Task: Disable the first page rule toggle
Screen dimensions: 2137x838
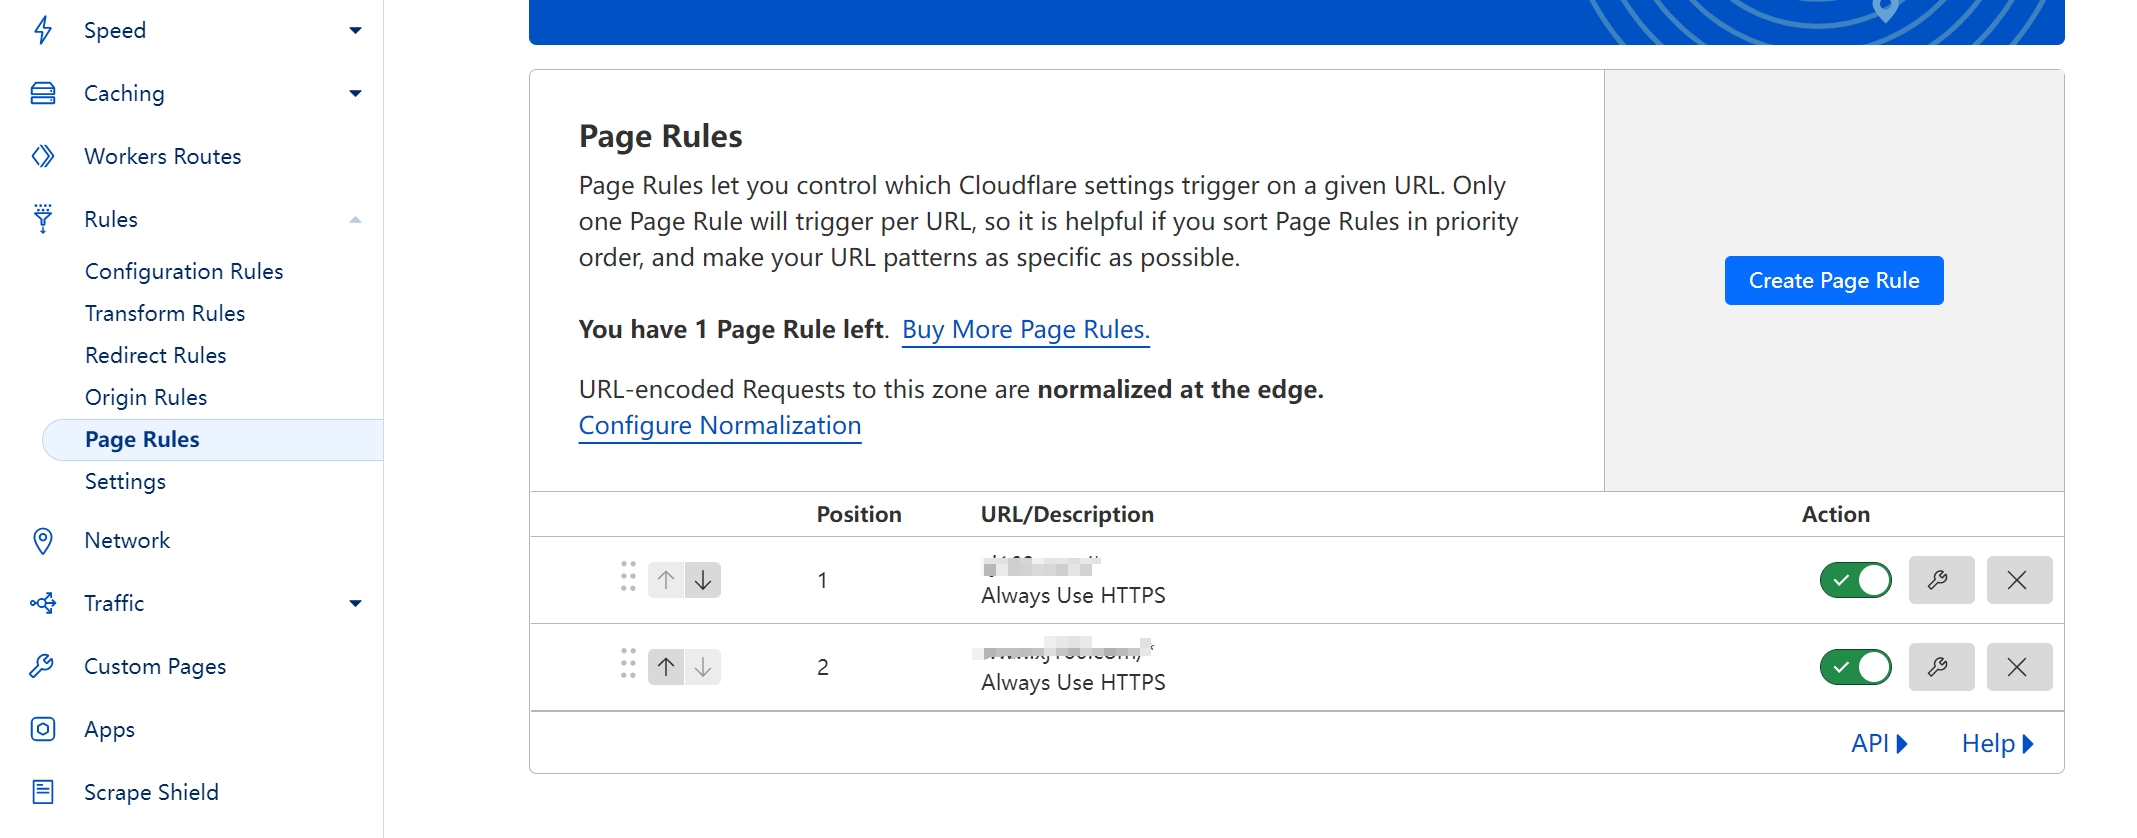Action: (1855, 580)
